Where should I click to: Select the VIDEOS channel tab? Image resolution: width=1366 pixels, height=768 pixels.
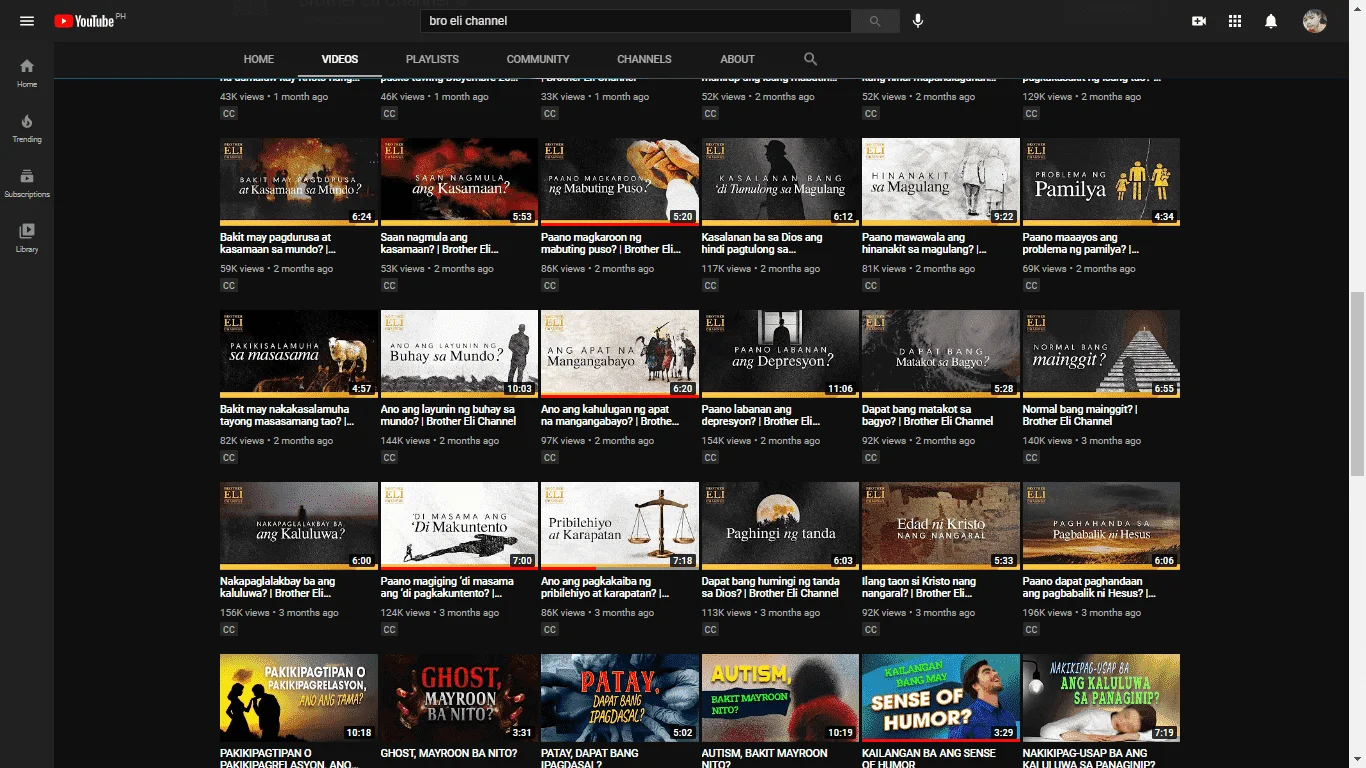340,59
